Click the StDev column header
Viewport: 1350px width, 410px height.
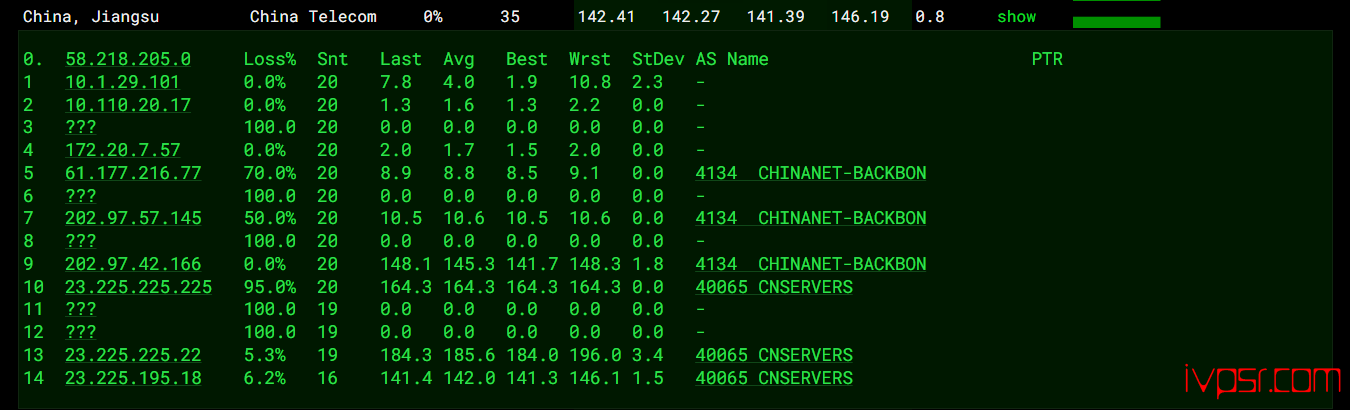(658, 59)
